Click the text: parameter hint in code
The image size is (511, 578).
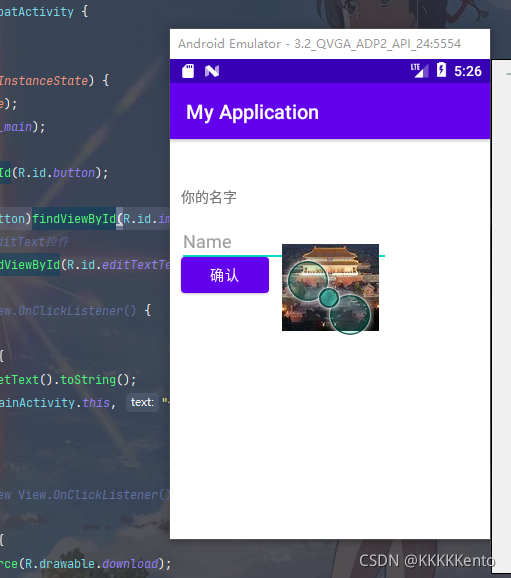(142, 402)
